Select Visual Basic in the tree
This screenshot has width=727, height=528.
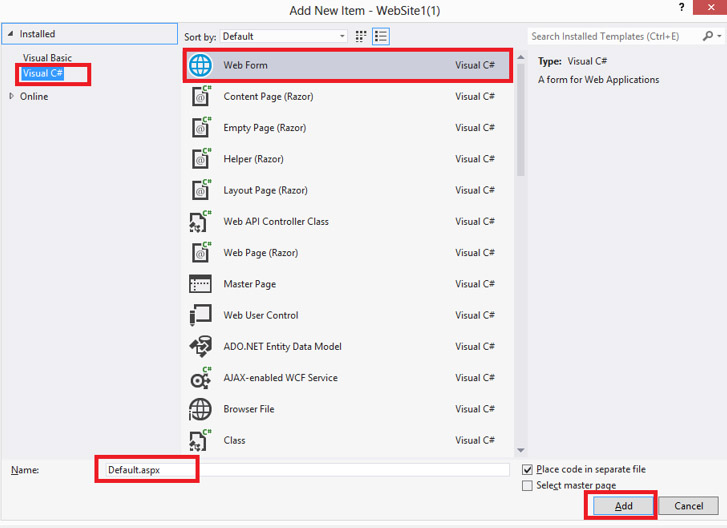[47, 58]
